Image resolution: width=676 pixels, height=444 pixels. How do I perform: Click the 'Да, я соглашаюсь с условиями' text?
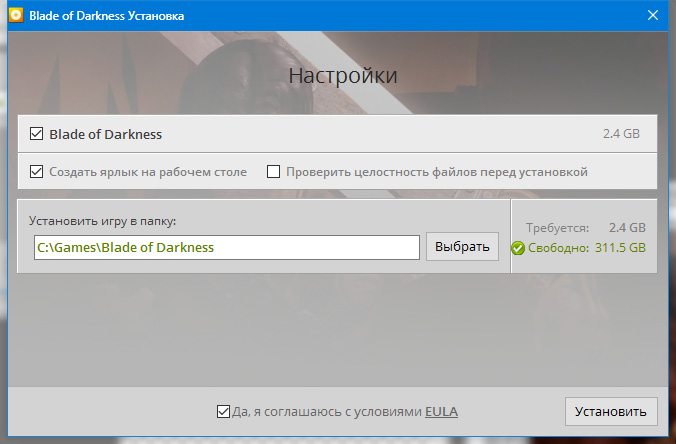327,412
